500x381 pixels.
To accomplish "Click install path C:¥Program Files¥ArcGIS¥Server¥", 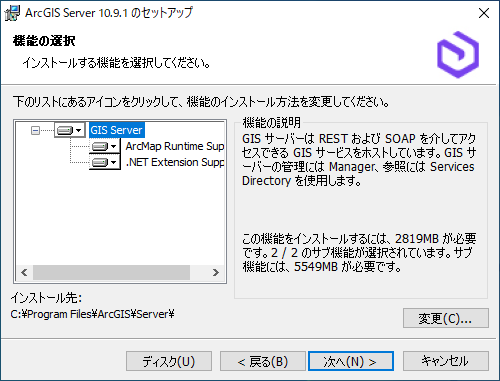I will click(92, 314).
